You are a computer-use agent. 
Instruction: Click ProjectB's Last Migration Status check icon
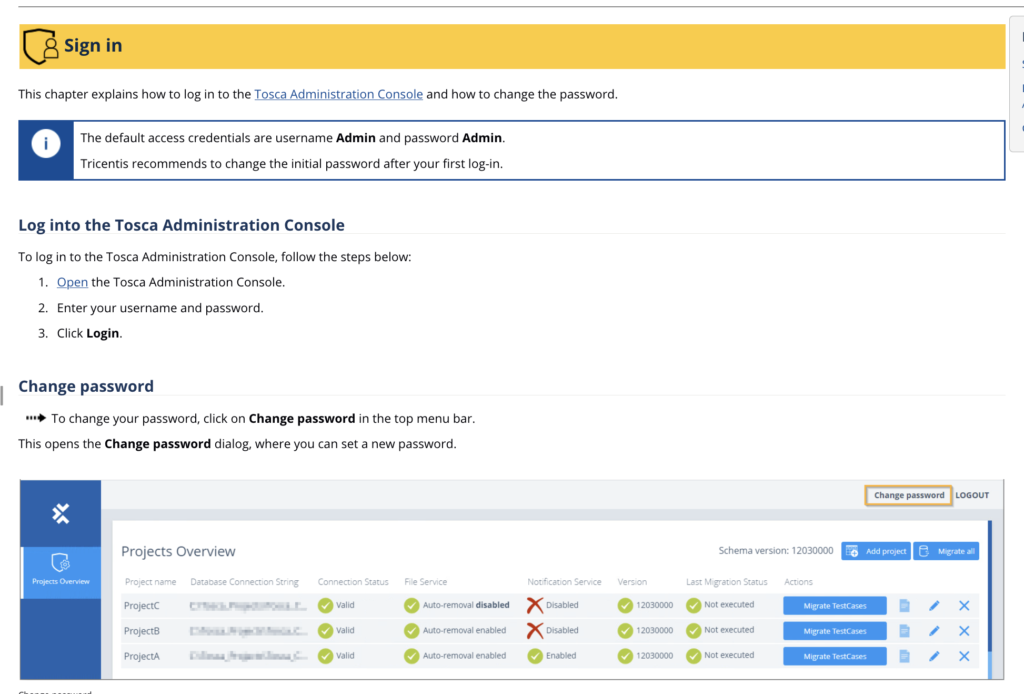(x=694, y=631)
